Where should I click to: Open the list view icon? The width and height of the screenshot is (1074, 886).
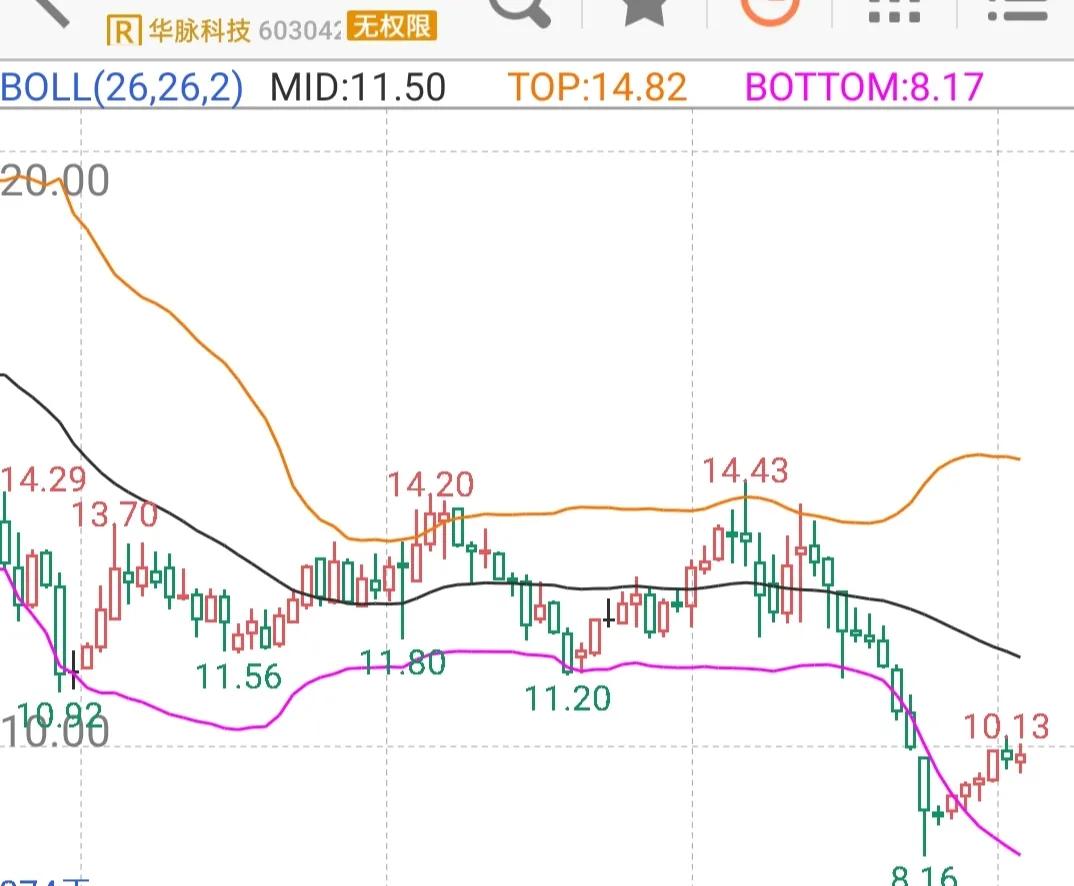point(1019,10)
